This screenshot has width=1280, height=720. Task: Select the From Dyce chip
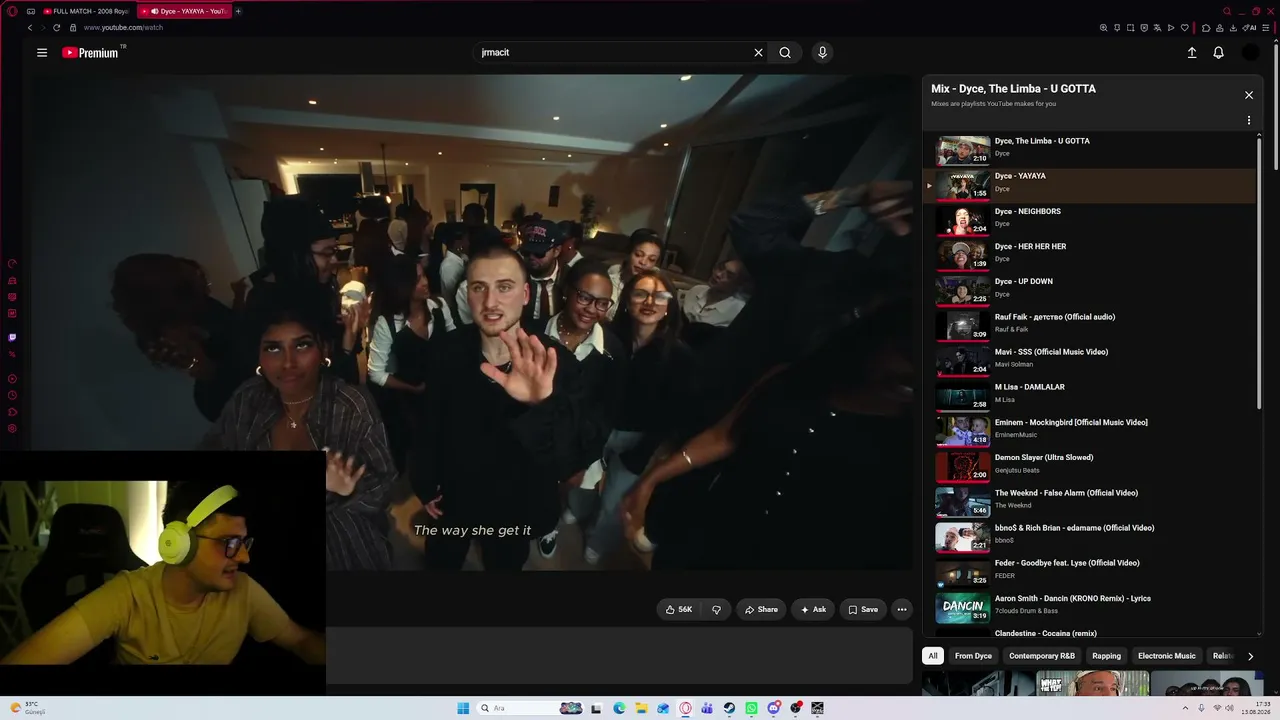click(x=973, y=656)
